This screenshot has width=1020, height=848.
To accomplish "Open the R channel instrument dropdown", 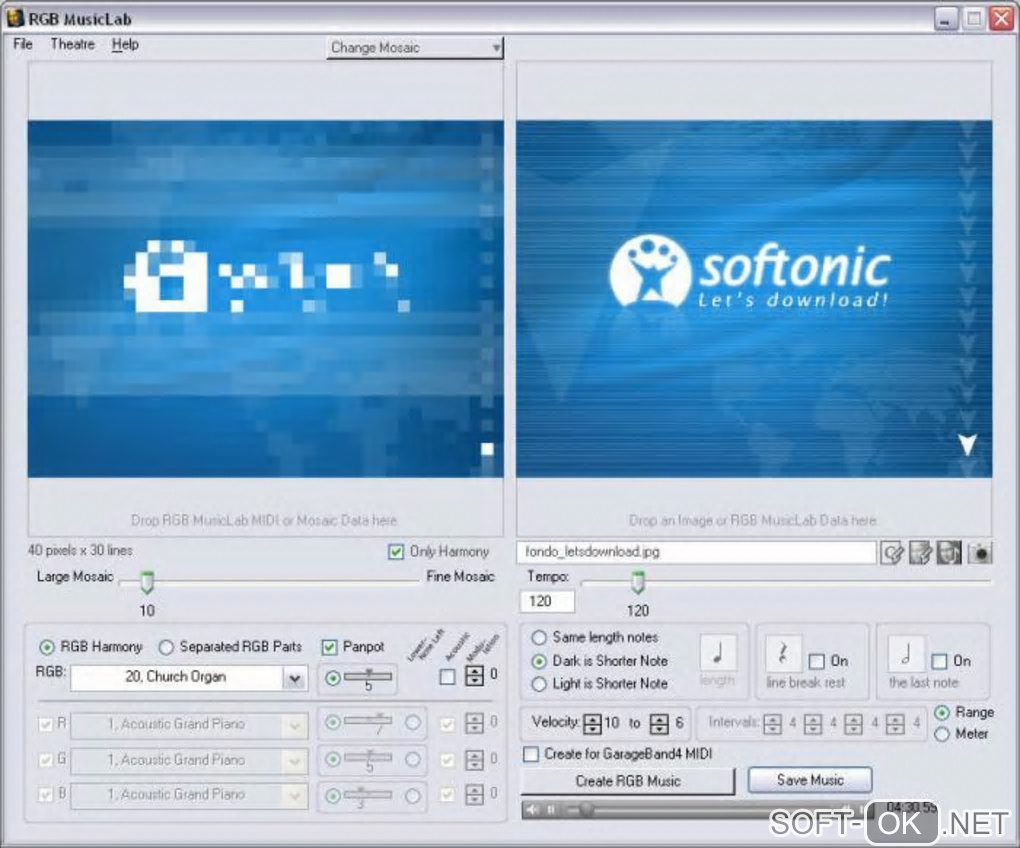I will tap(189, 724).
